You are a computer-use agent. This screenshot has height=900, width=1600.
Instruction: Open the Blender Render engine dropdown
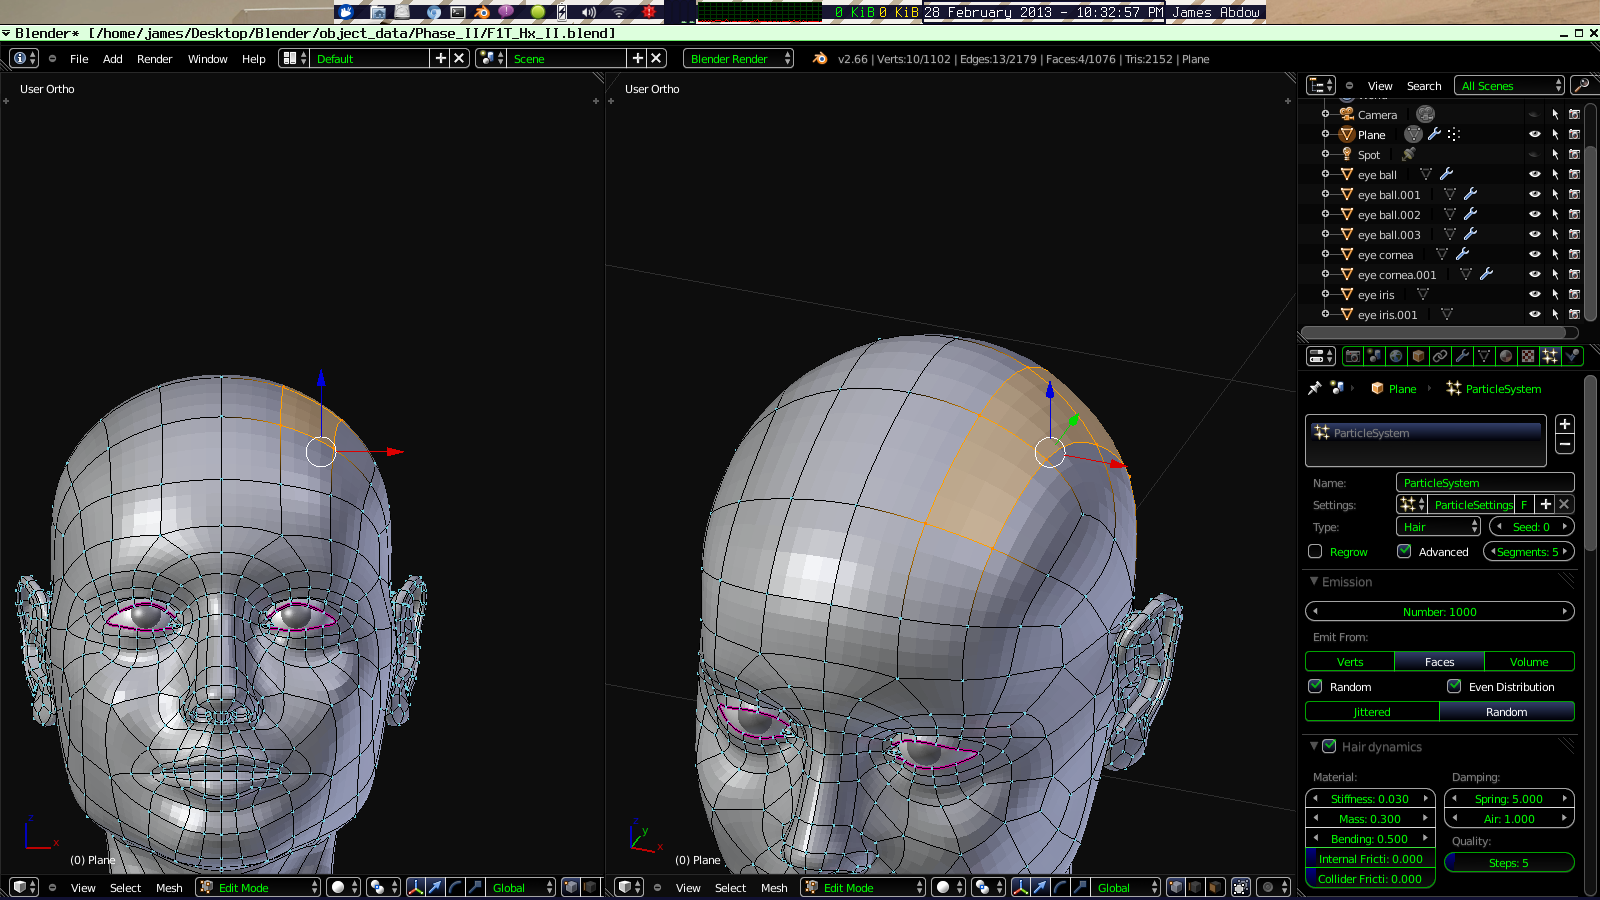coord(739,58)
